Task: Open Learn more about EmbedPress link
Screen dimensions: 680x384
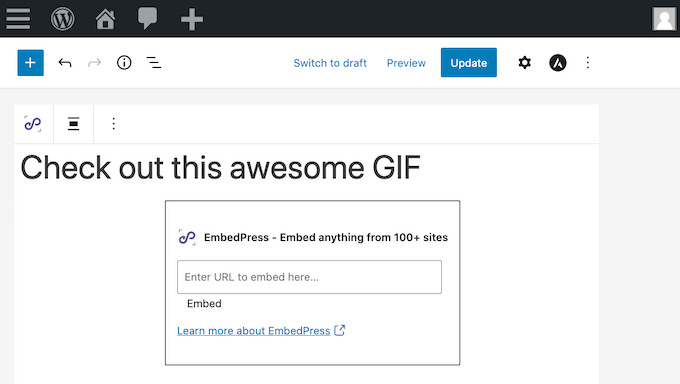Action: 254,331
